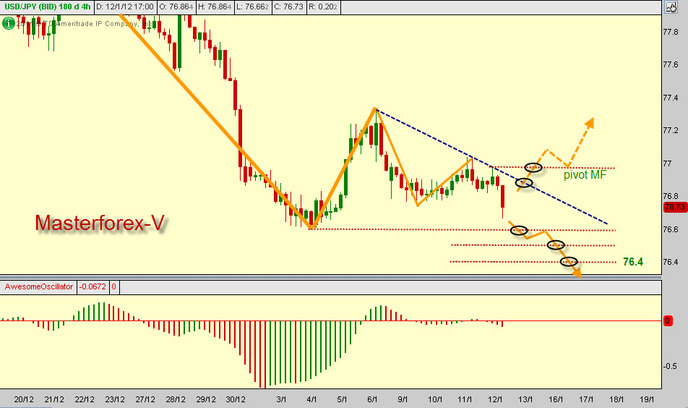Click the 77.6 price axis label
The image size is (688, 408).
click(670, 64)
